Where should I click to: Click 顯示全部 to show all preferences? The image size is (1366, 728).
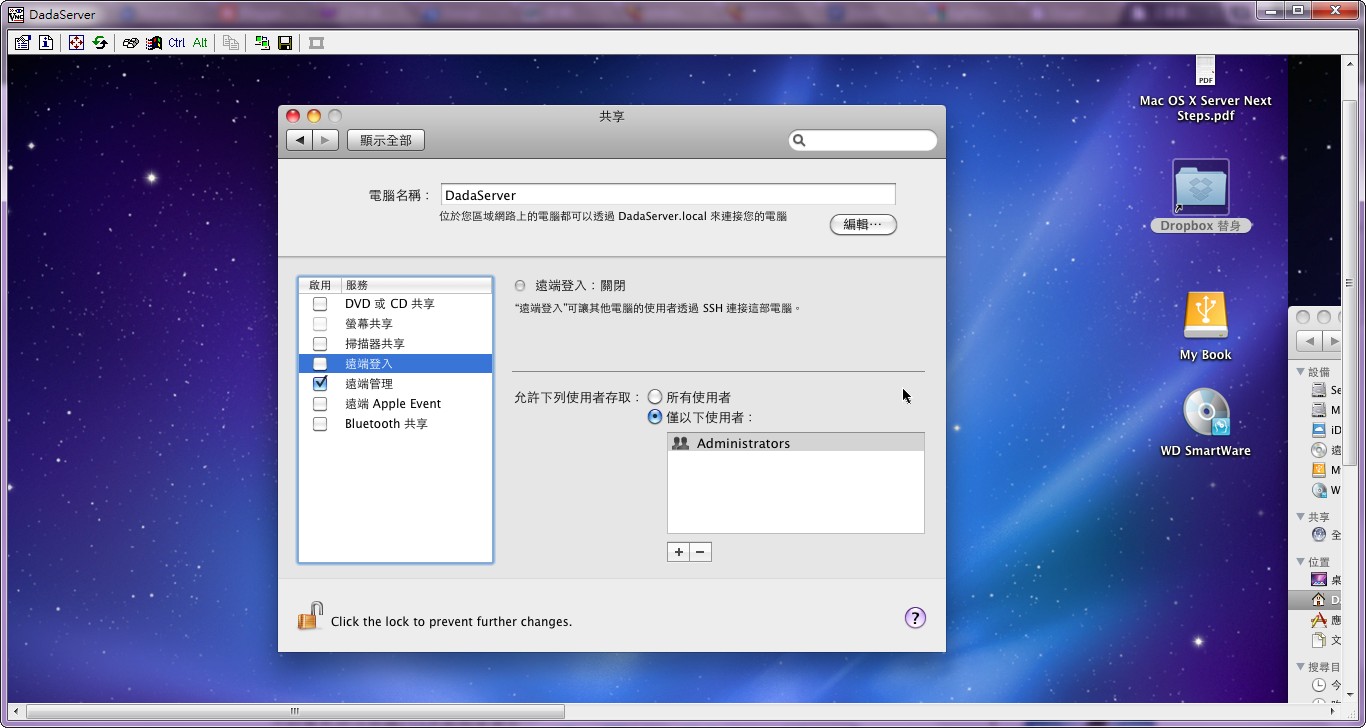click(385, 139)
